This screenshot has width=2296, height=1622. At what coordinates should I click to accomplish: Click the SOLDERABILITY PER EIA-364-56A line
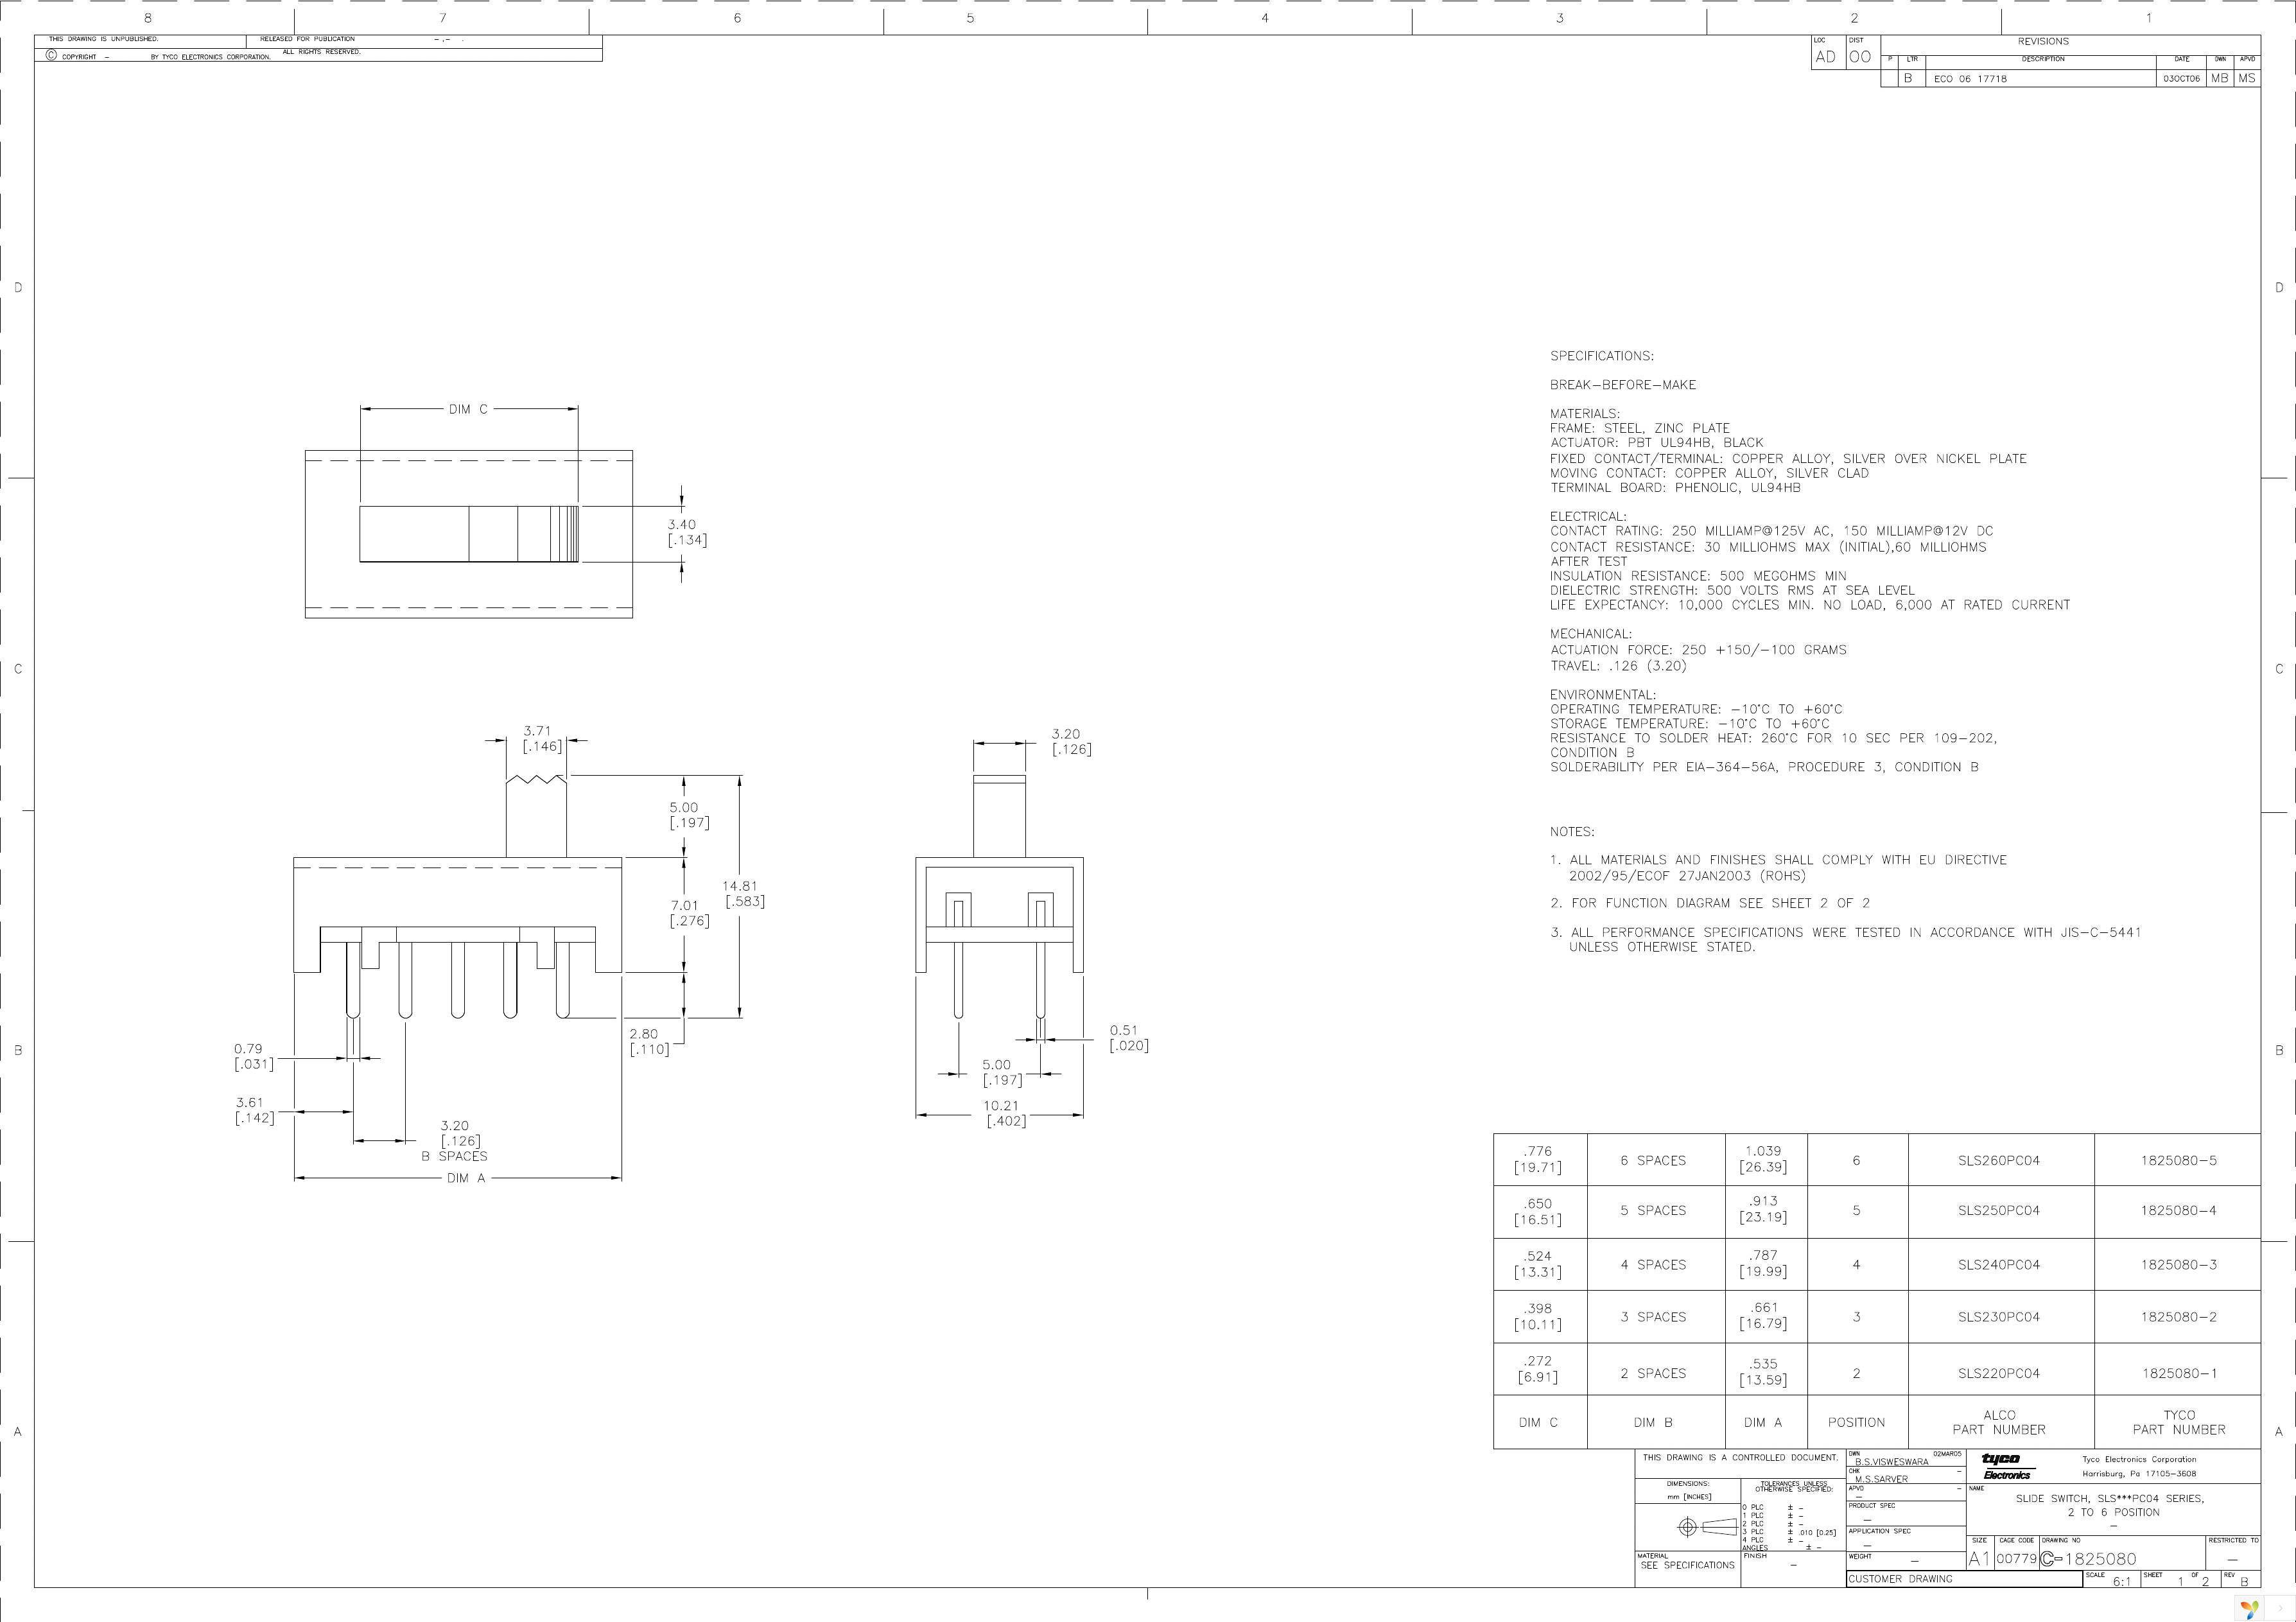point(1764,767)
